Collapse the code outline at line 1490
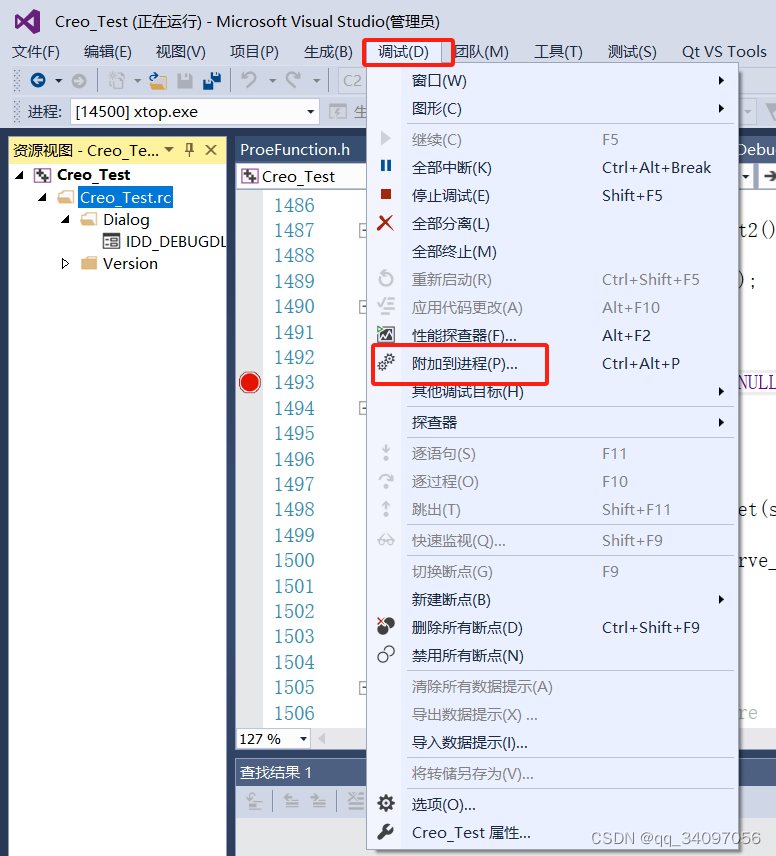Image resolution: width=776 pixels, height=856 pixels. pyautogui.click(x=363, y=307)
